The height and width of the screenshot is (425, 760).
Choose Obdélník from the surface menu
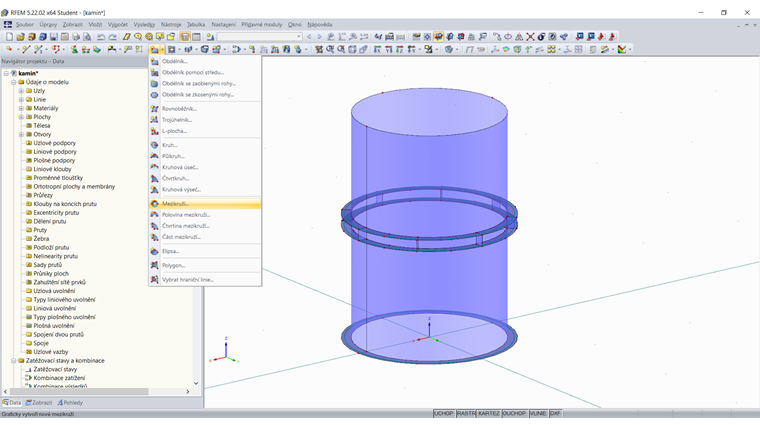pos(205,61)
